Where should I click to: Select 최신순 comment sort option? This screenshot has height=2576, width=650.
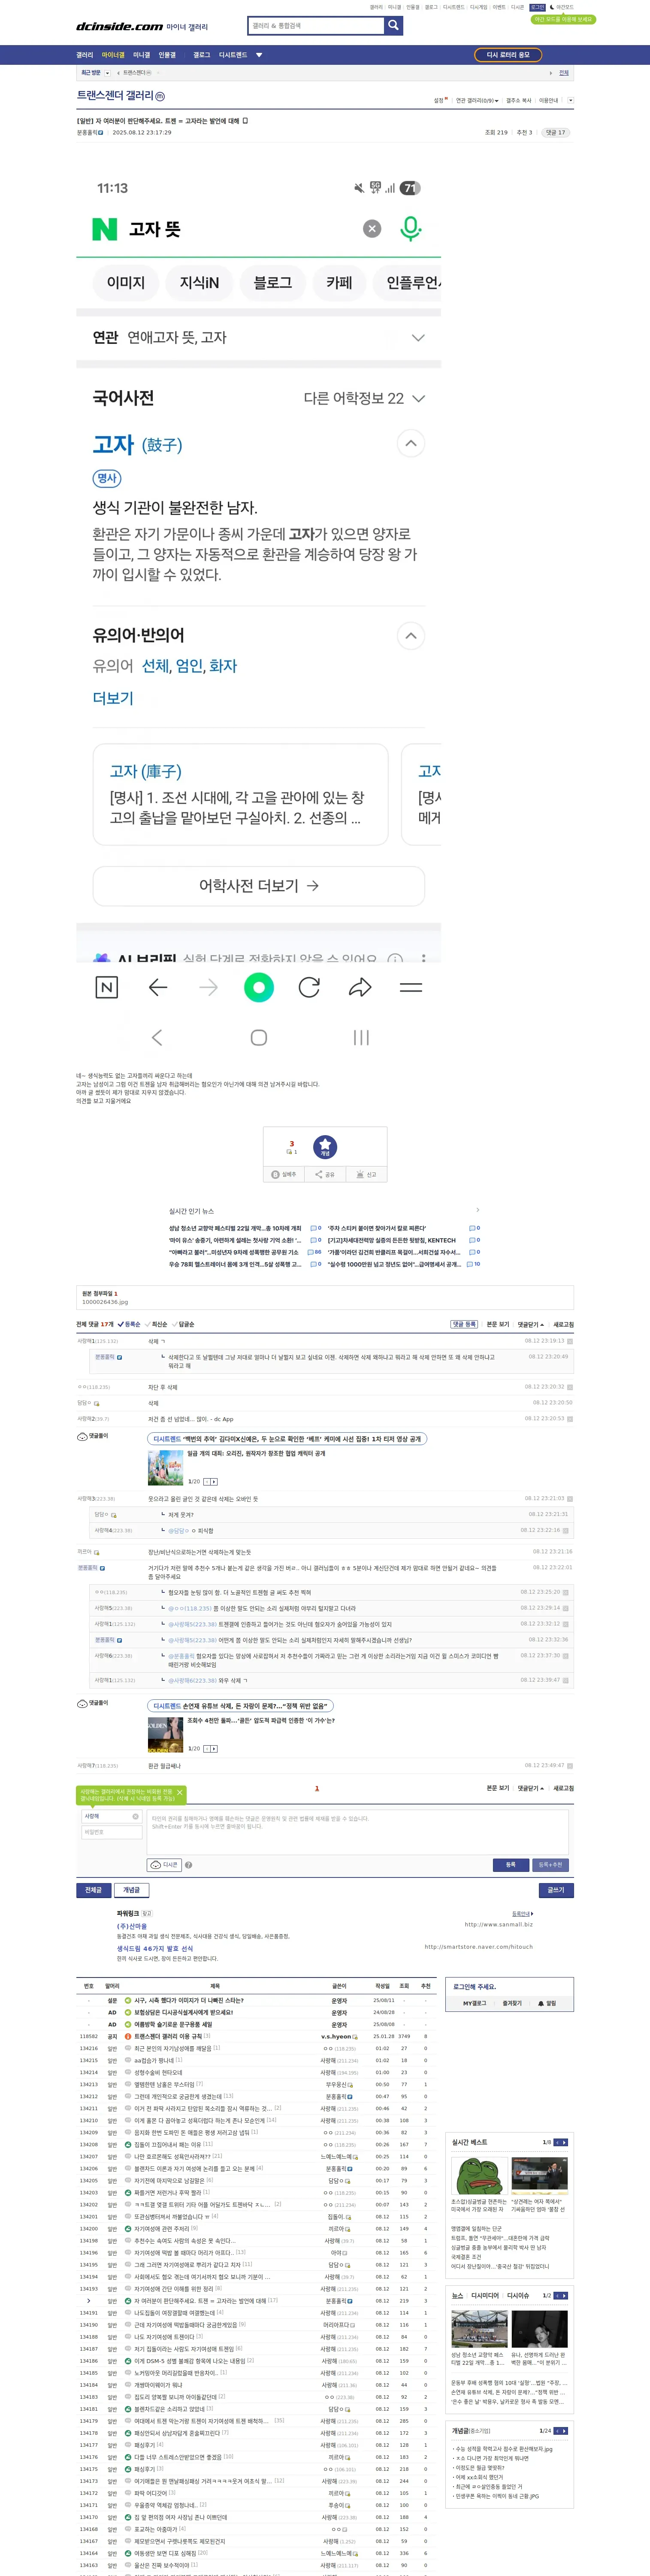(x=157, y=1325)
